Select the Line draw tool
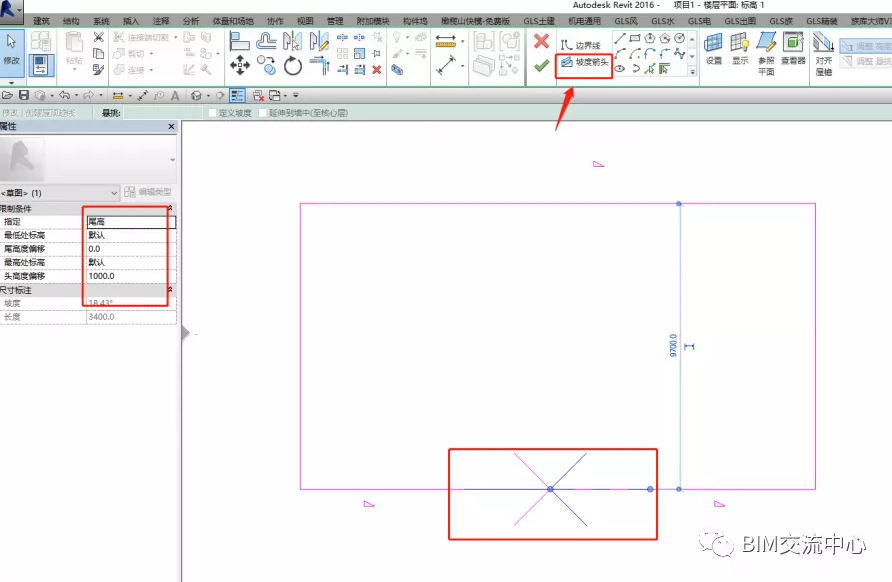 (x=620, y=39)
